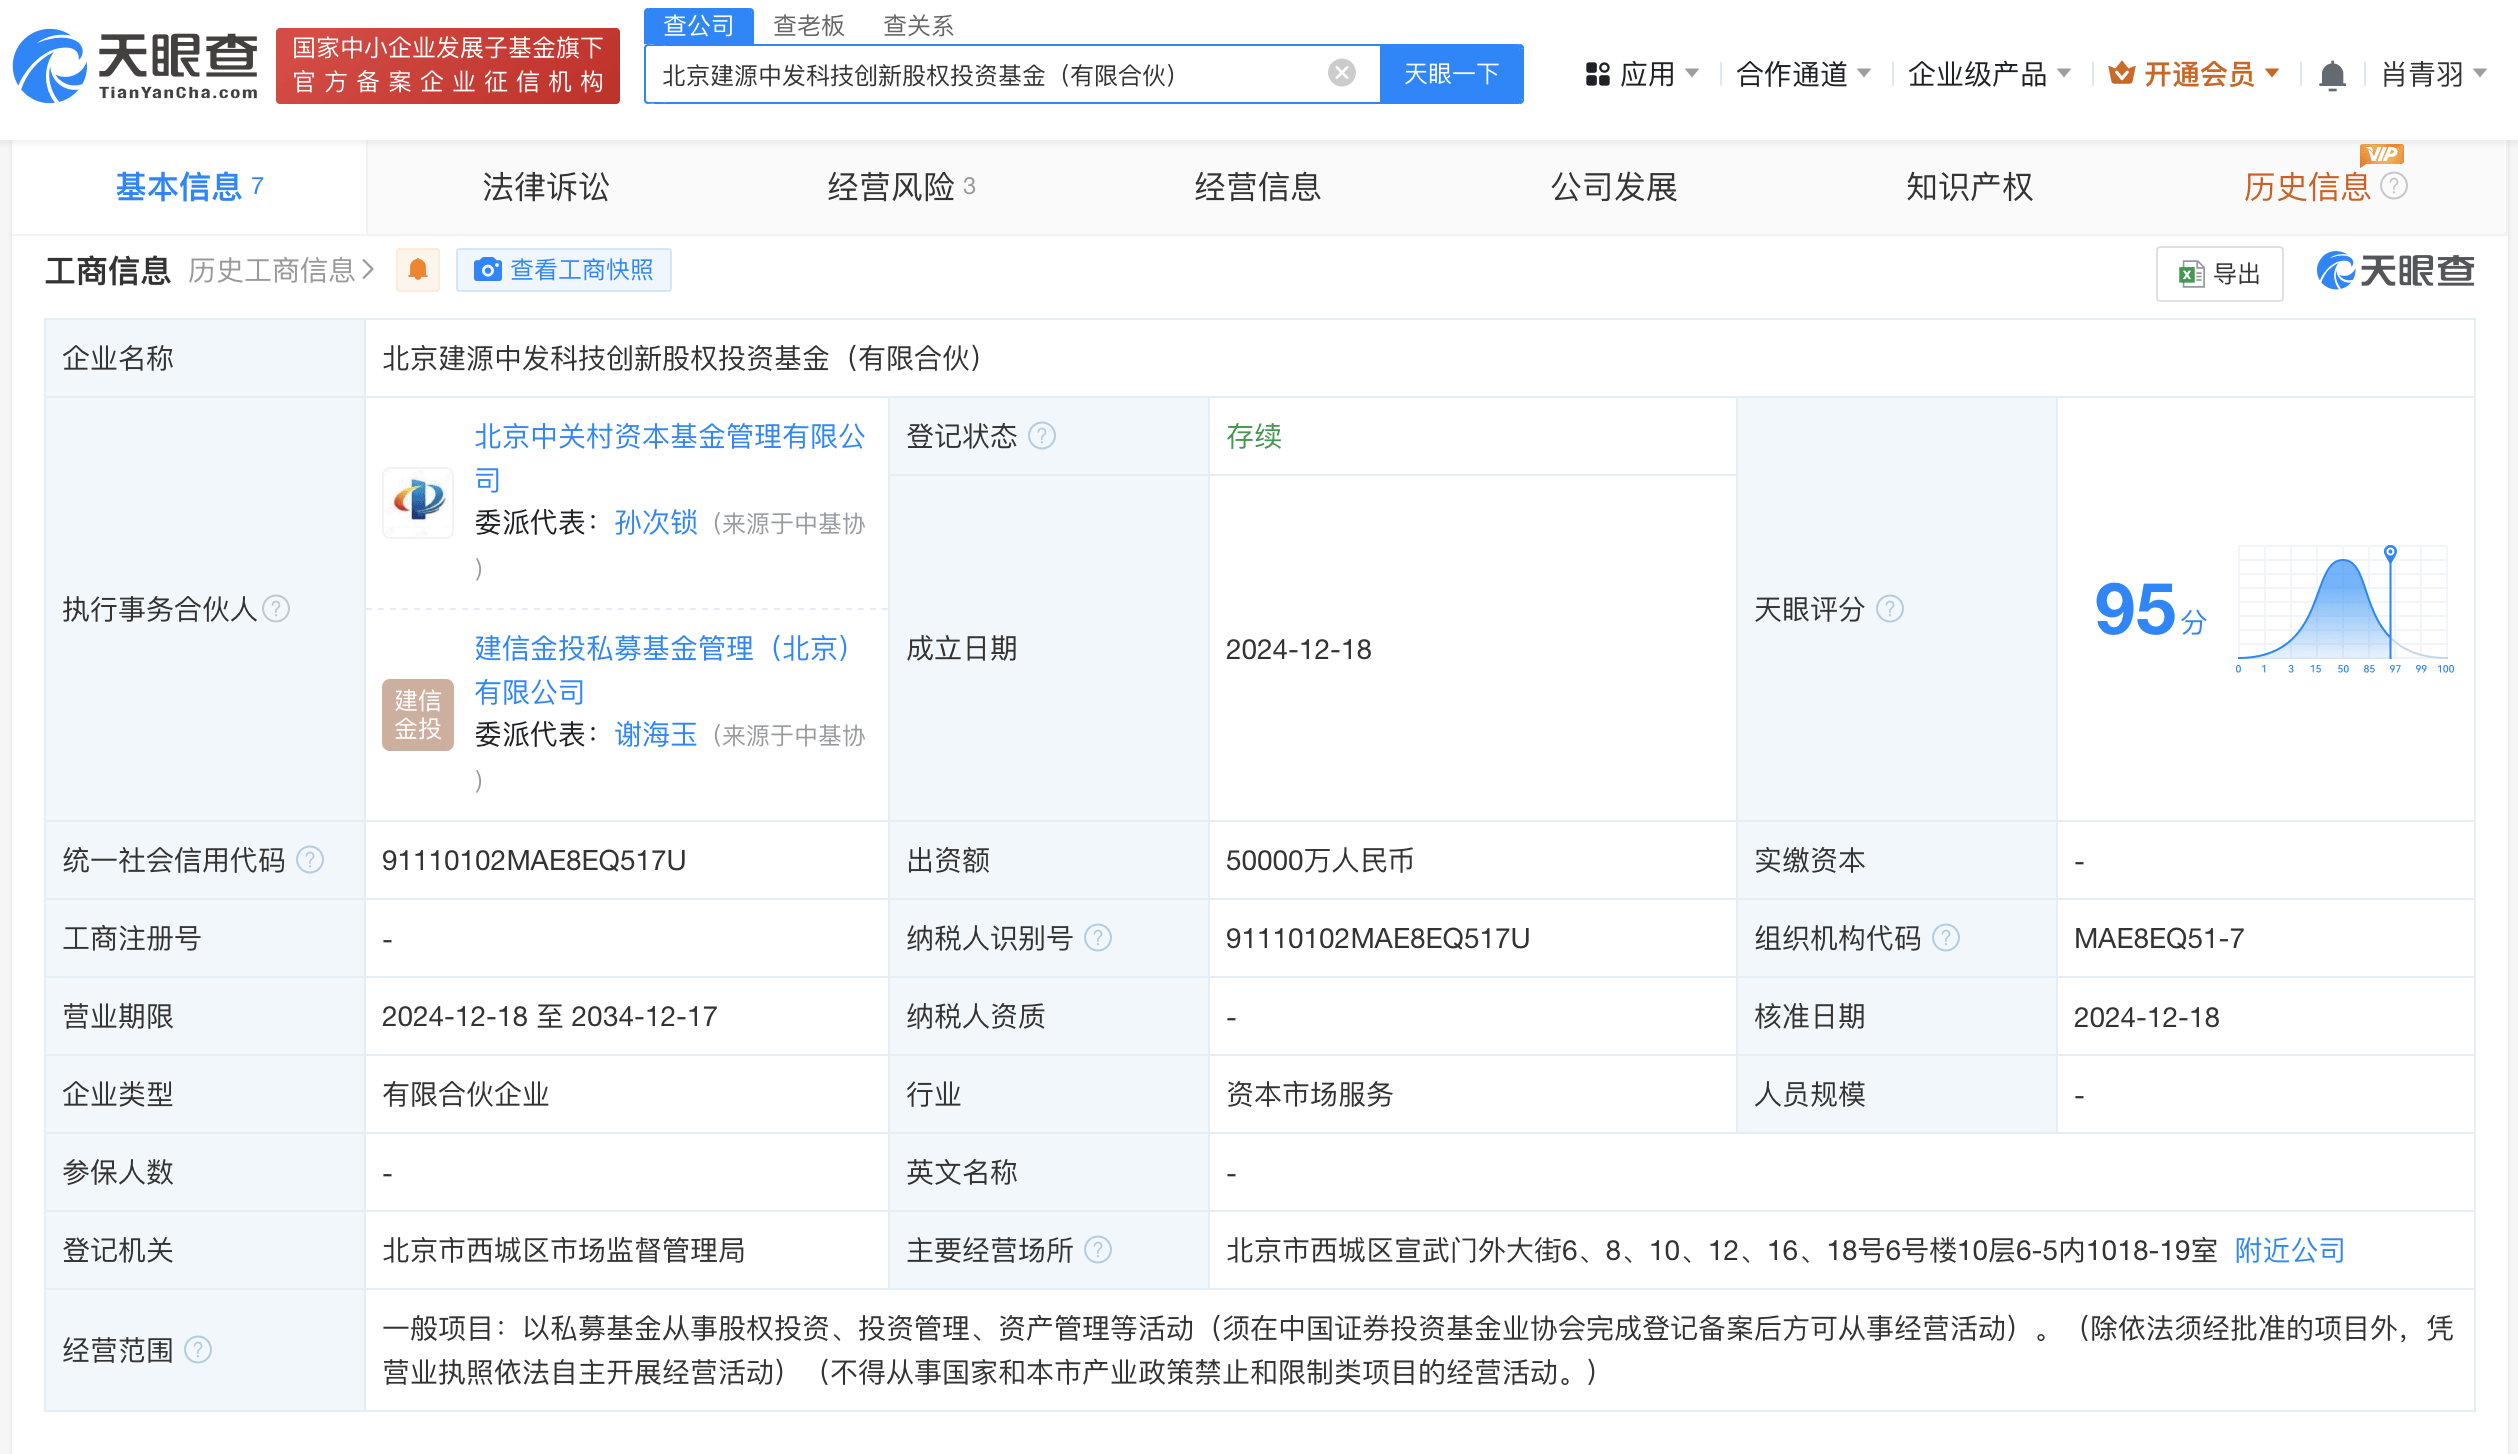Image resolution: width=2518 pixels, height=1454 pixels.
Task: Click the orange monitoring bell icon
Action: [418, 270]
